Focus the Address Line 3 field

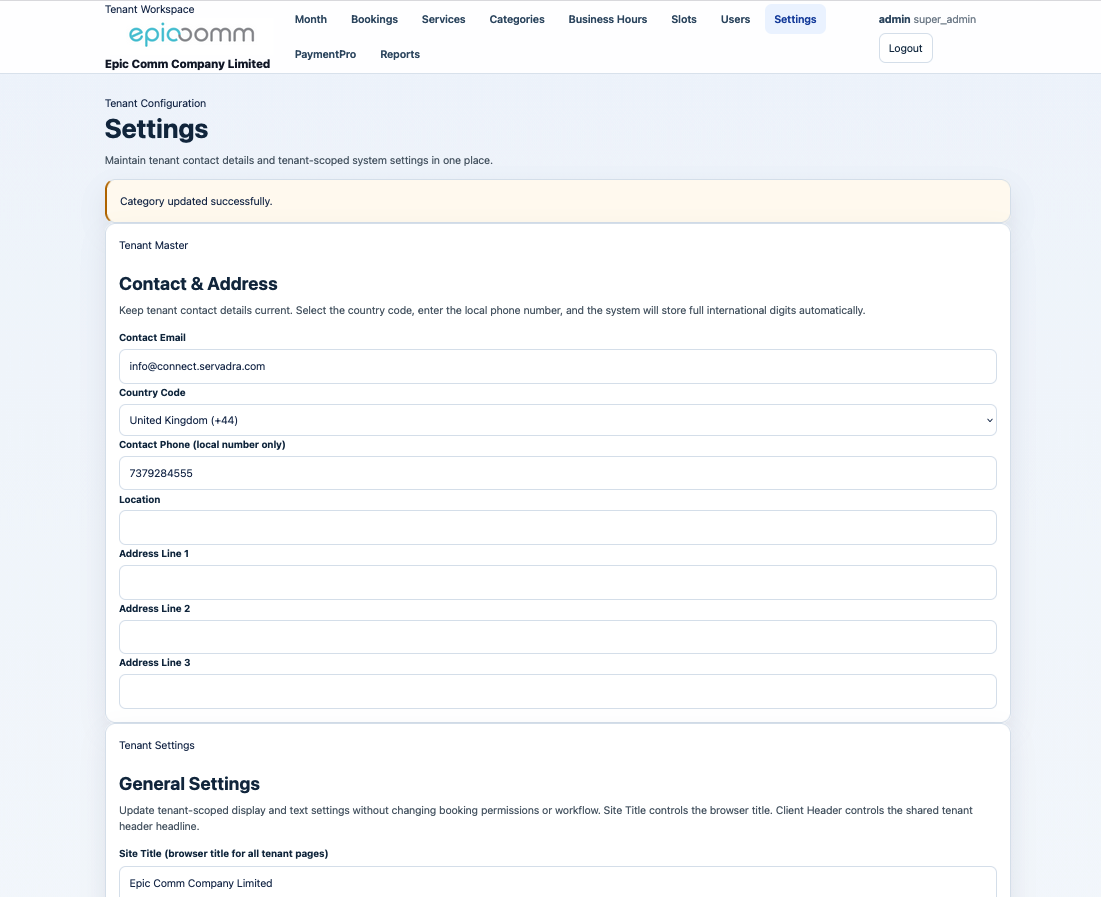click(x=557, y=691)
